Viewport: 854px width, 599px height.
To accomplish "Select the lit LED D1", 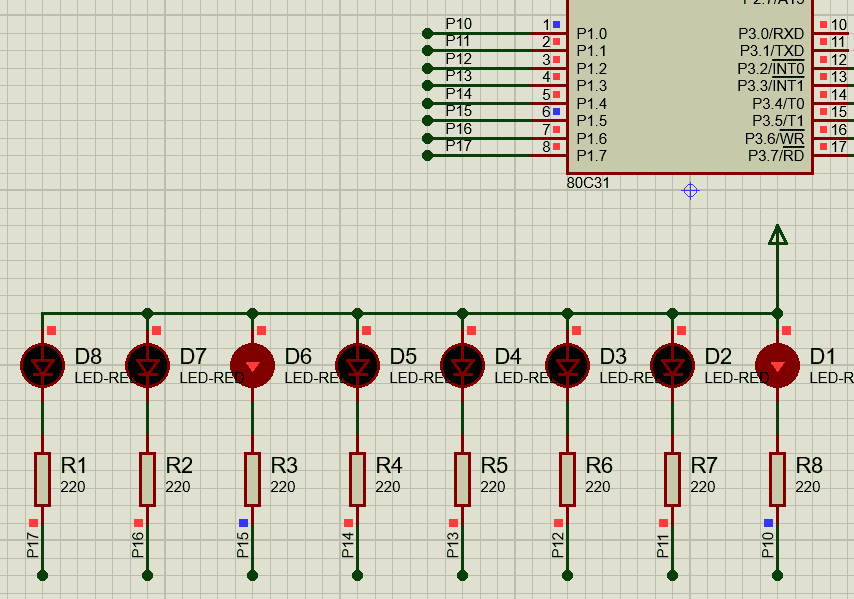I will [x=777, y=366].
